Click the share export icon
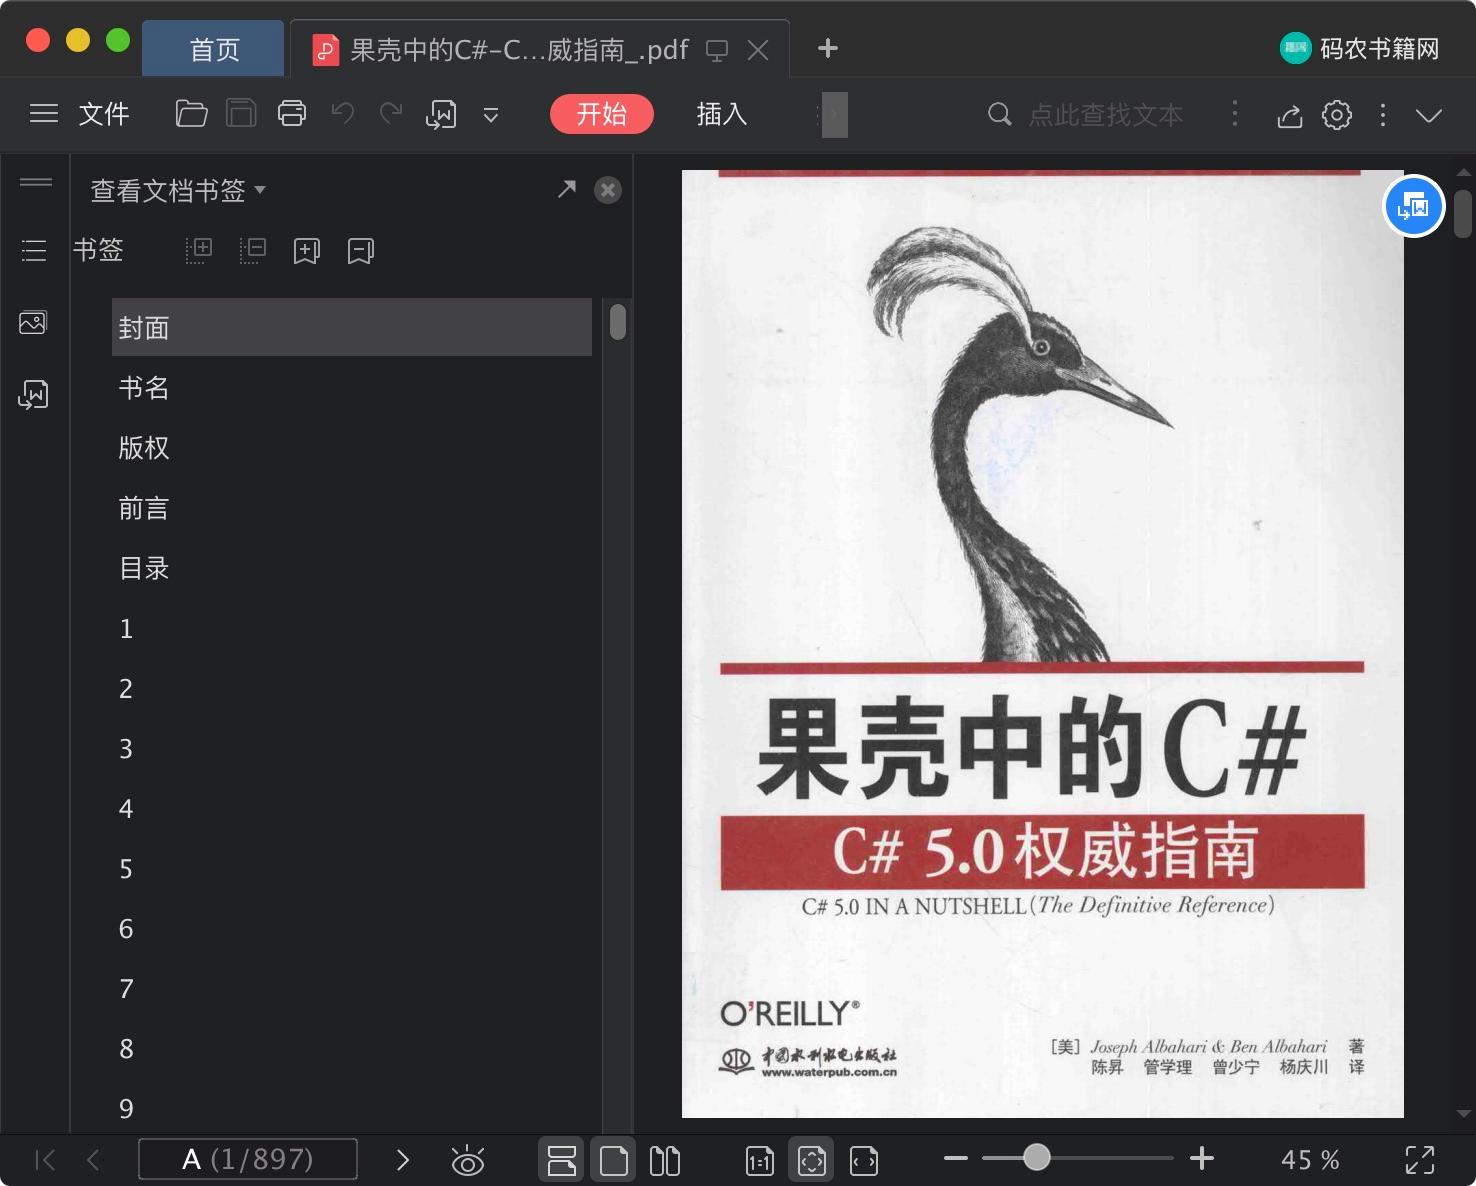 [1290, 115]
